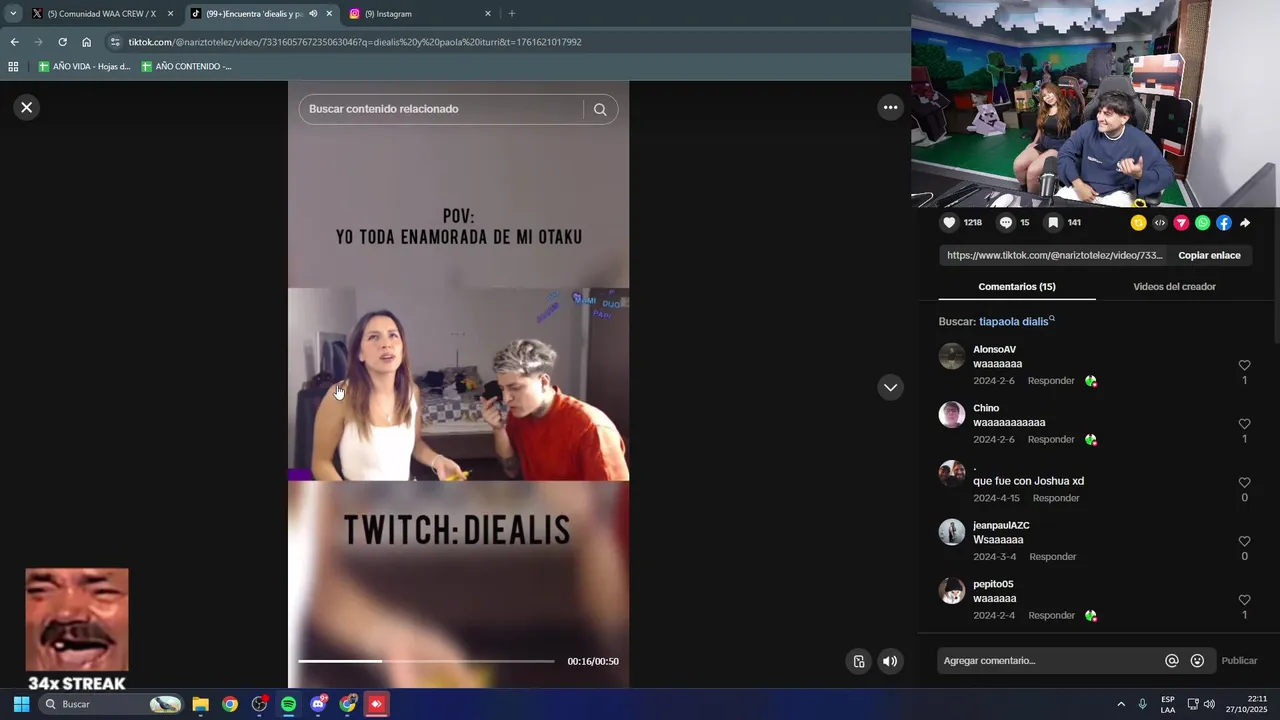Image resolution: width=1280 pixels, height=720 pixels.
Task: Close the TikTok video viewer
Action: (27, 107)
